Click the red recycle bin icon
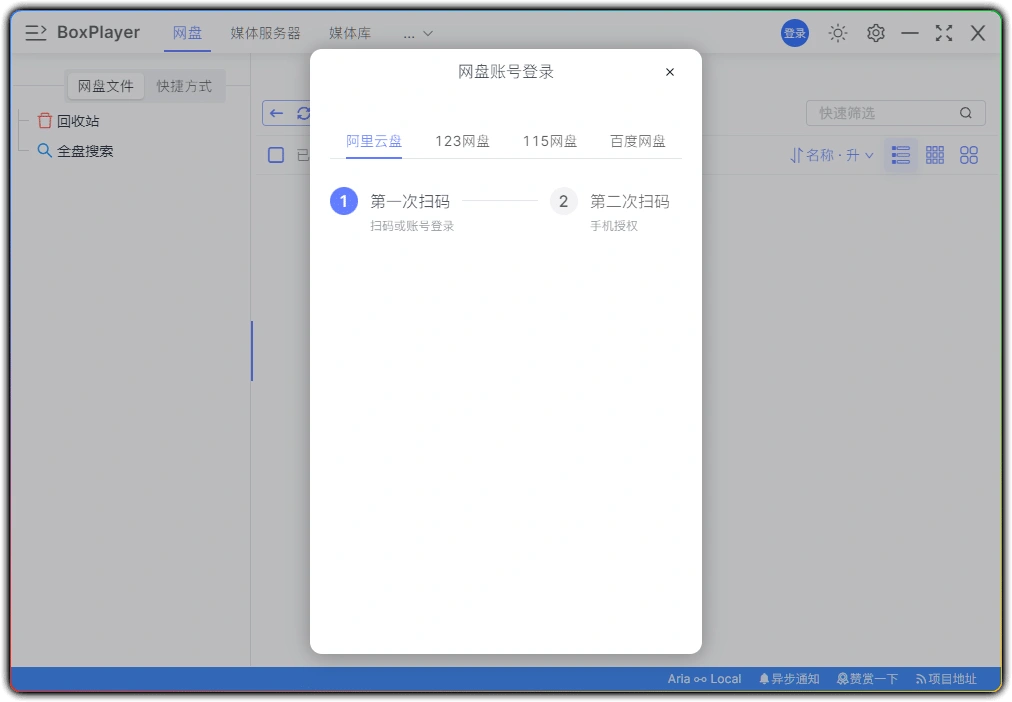The image size is (1012, 702). coord(45,121)
